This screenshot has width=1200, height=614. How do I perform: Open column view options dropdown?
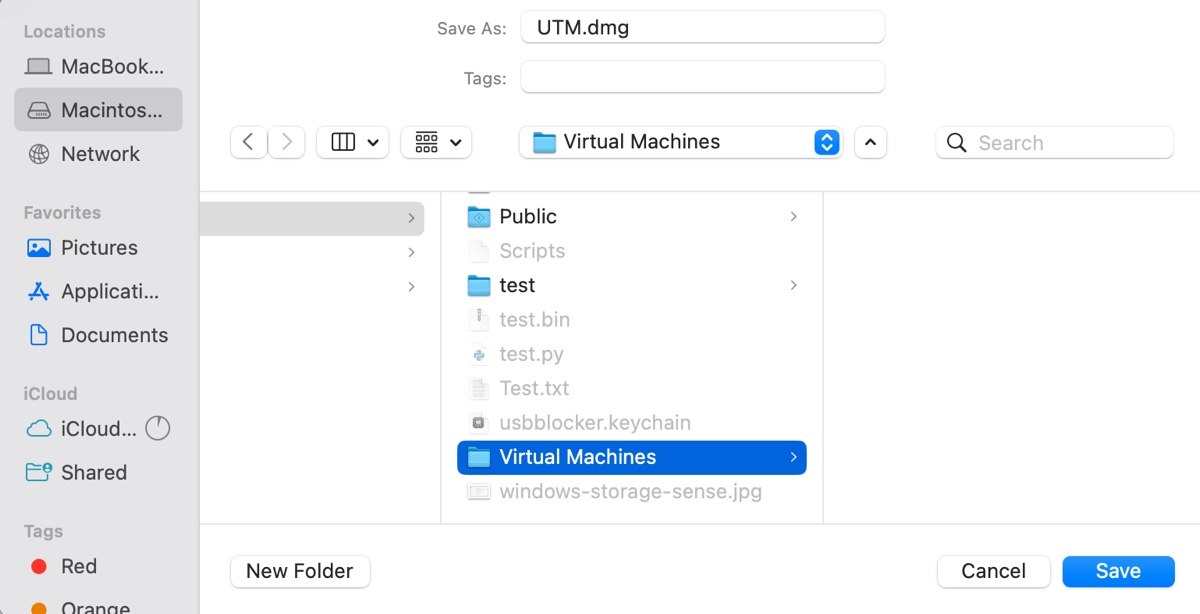click(x=353, y=142)
